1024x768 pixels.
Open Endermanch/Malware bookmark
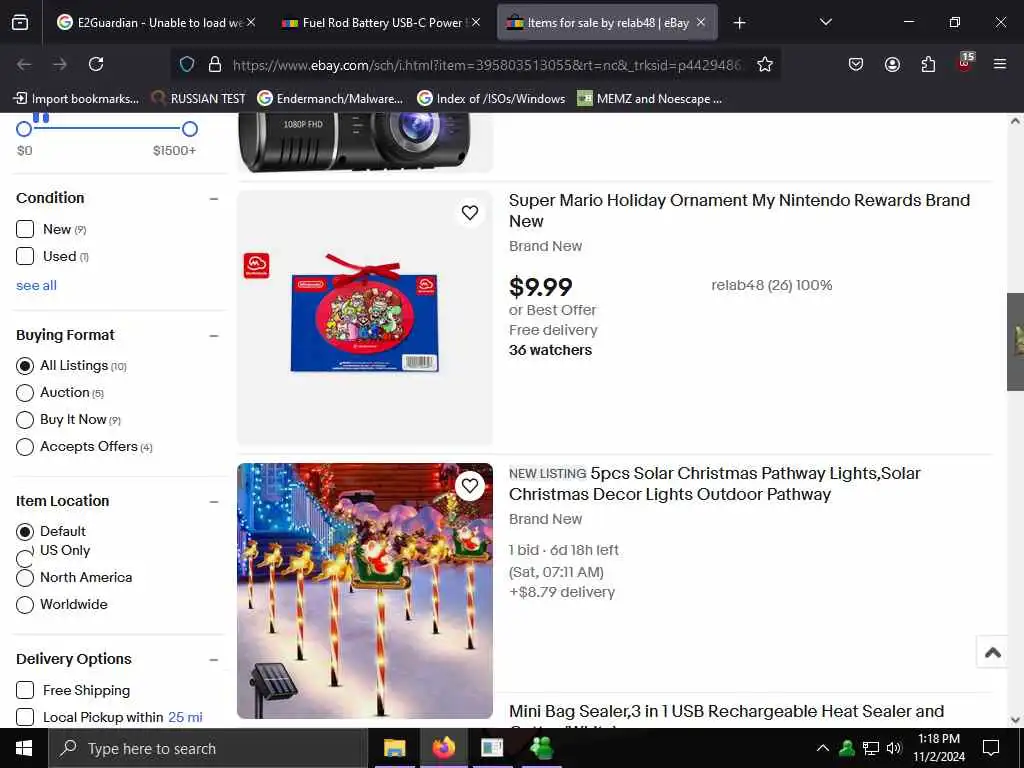coord(330,99)
